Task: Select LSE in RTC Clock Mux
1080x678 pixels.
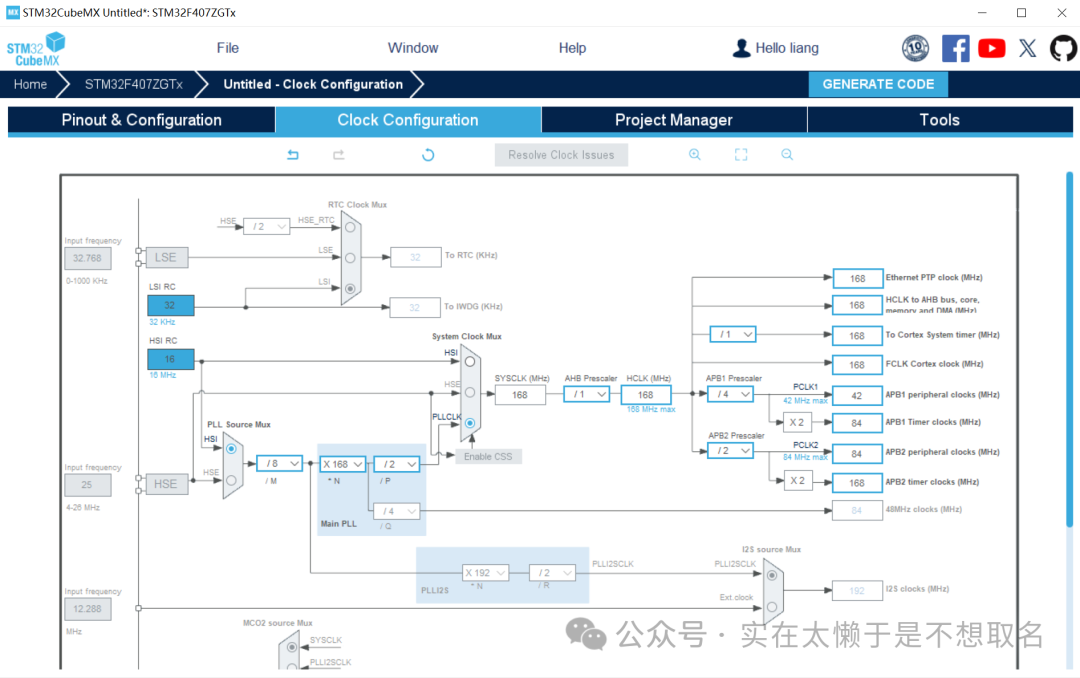Action: 349,257
